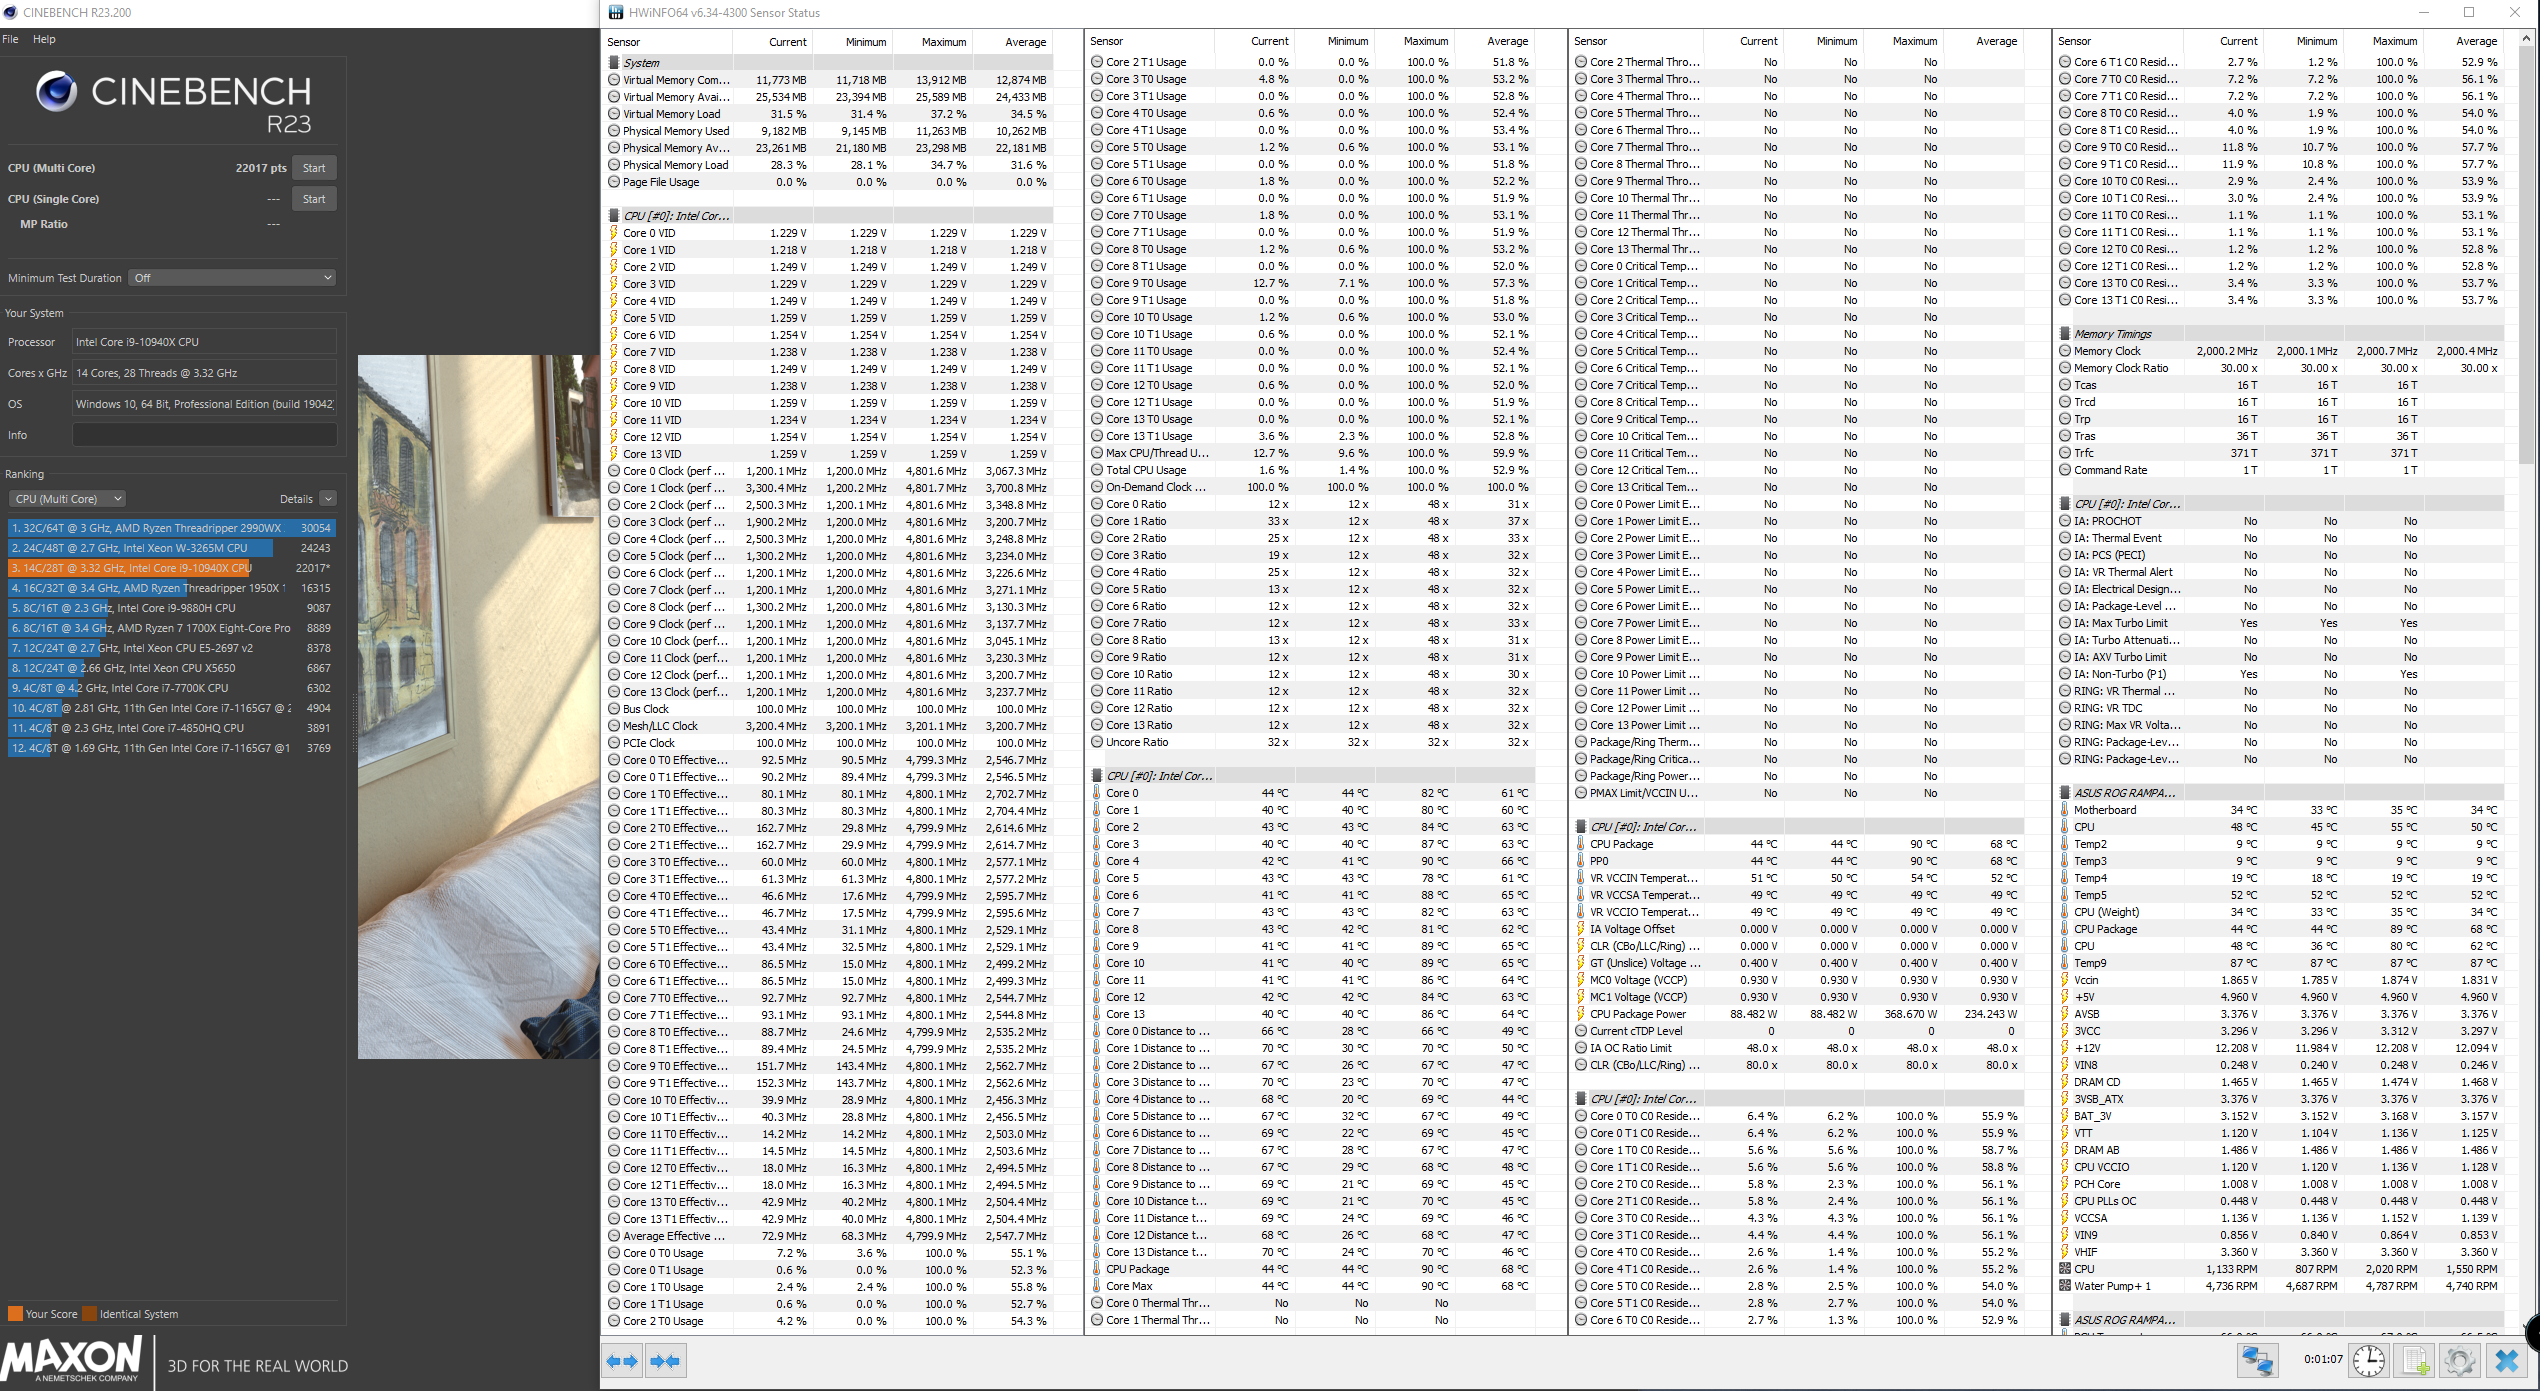Start logging with the sheet-plus icon
This screenshot has height=1391, width=2540.
click(x=2416, y=1361)
